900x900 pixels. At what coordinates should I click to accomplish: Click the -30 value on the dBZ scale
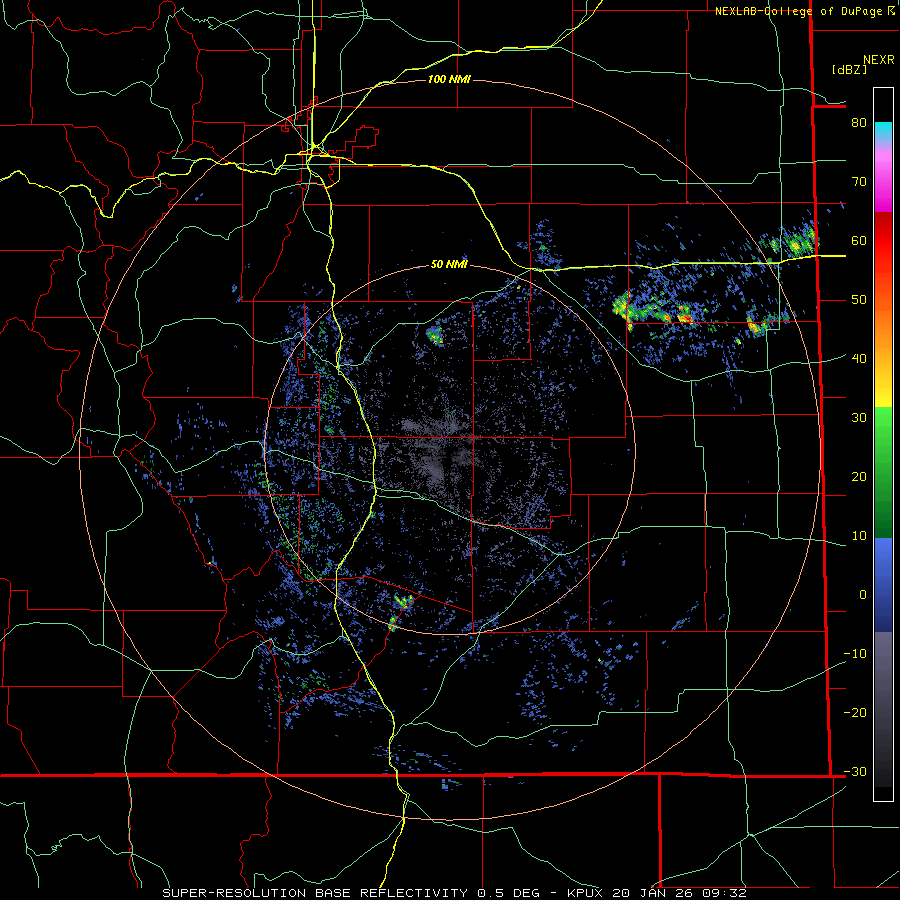855,771
